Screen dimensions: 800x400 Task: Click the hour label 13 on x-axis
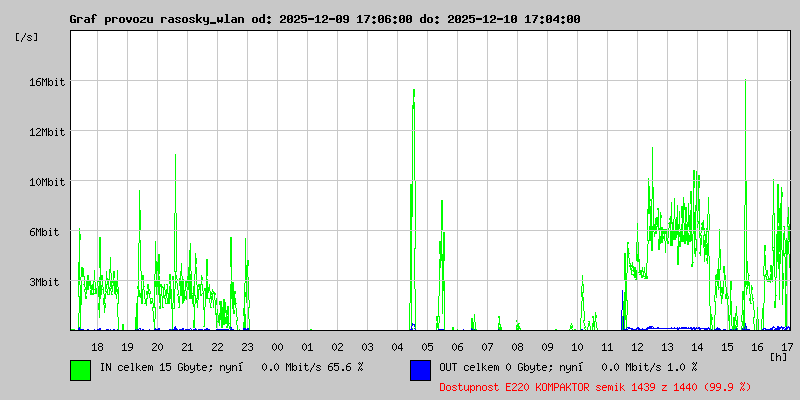(667, 347)
